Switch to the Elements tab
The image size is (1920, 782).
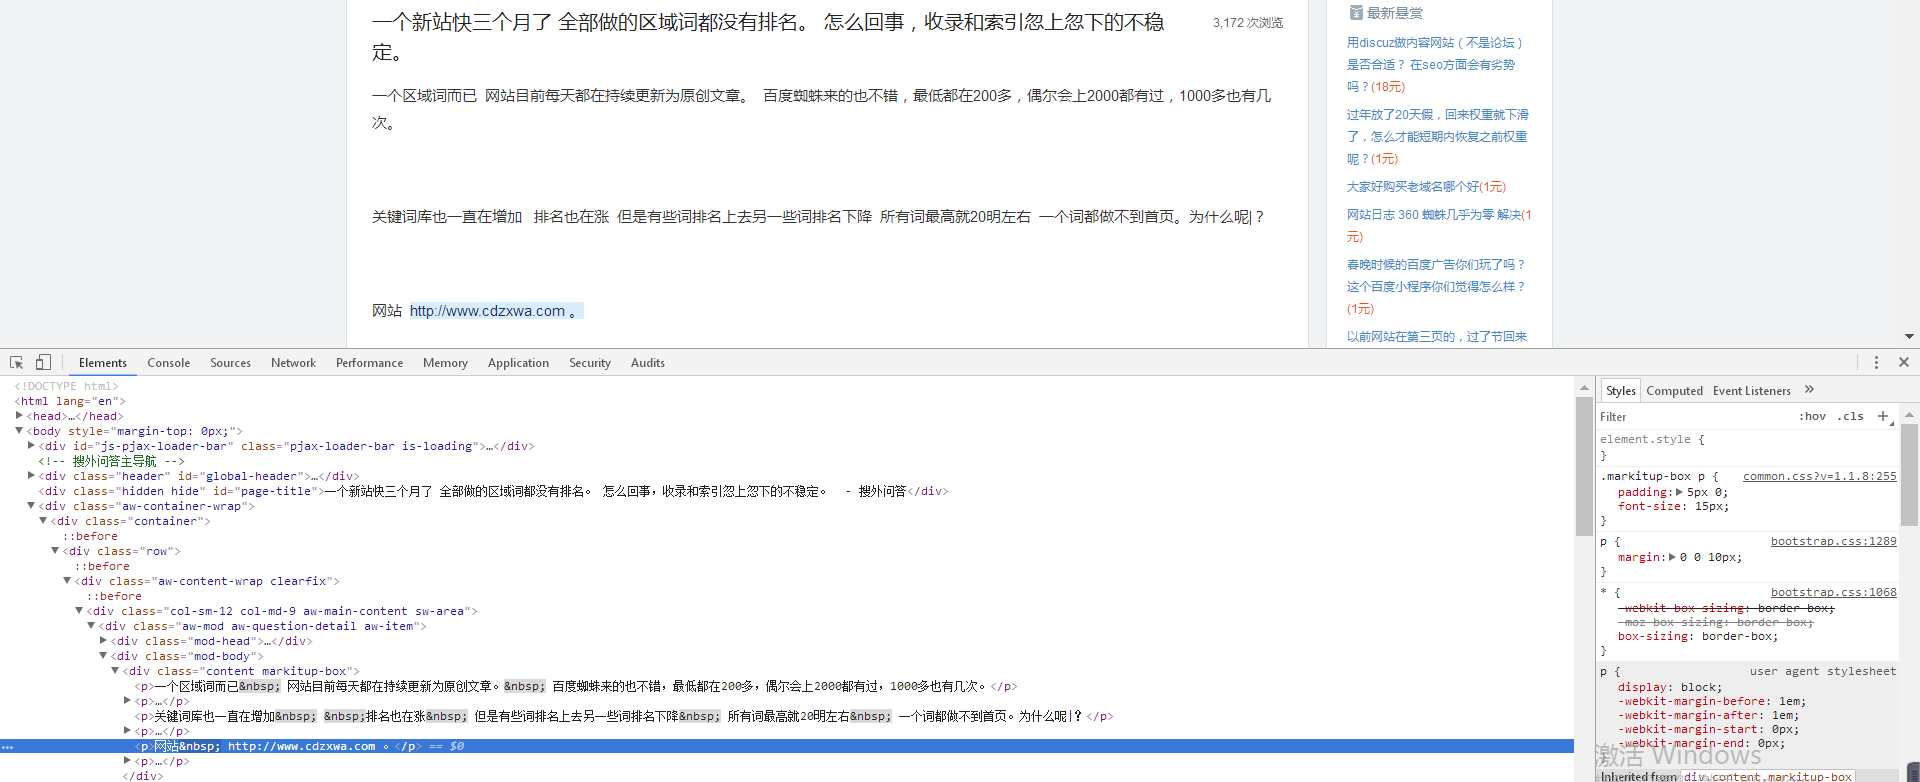click(103, 363)
